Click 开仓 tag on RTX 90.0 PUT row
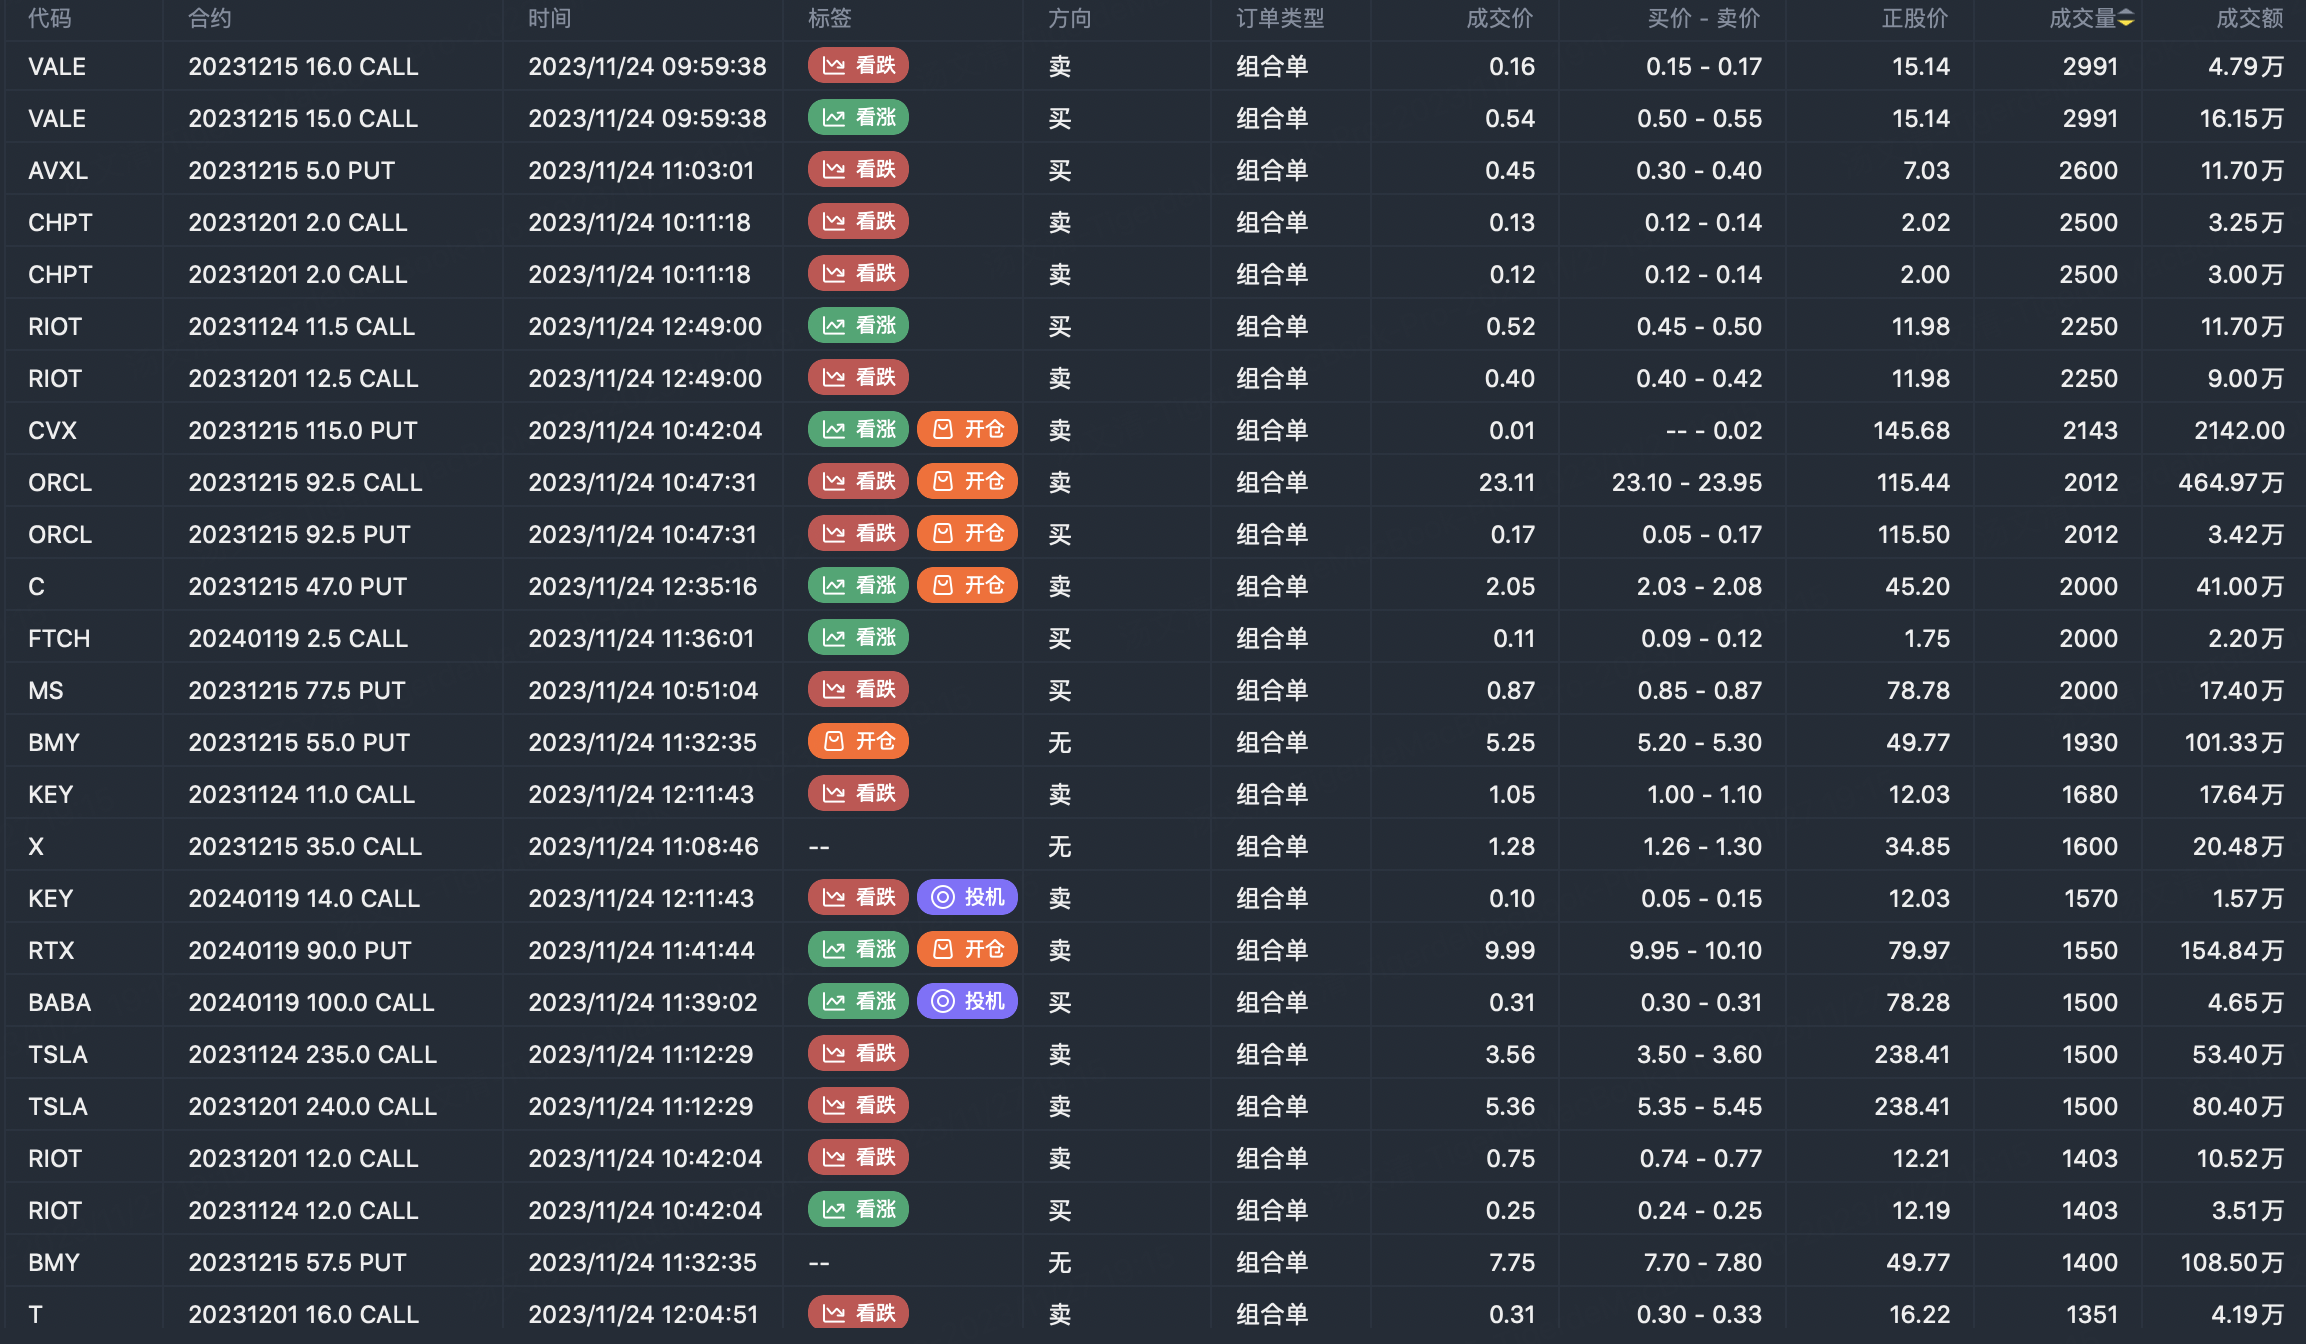Image resolution: width=2306 pixels, height=1344 pixels. [x=967, y=950]
